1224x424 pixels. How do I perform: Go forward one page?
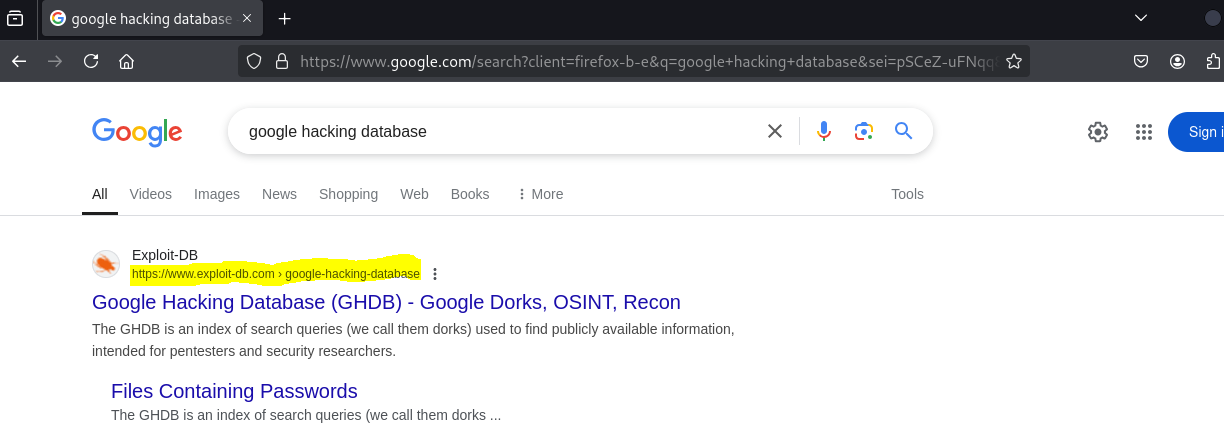click(55, 61)
